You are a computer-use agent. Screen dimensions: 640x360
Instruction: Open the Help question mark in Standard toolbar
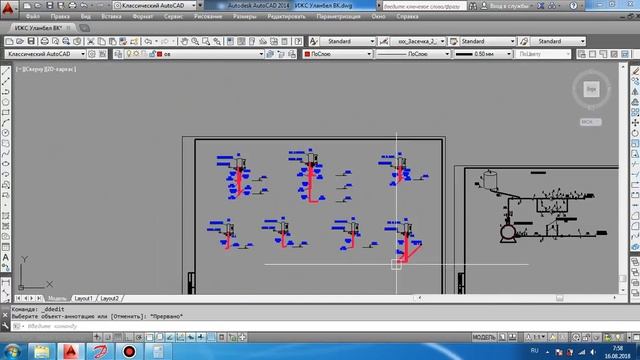[298, 41]
